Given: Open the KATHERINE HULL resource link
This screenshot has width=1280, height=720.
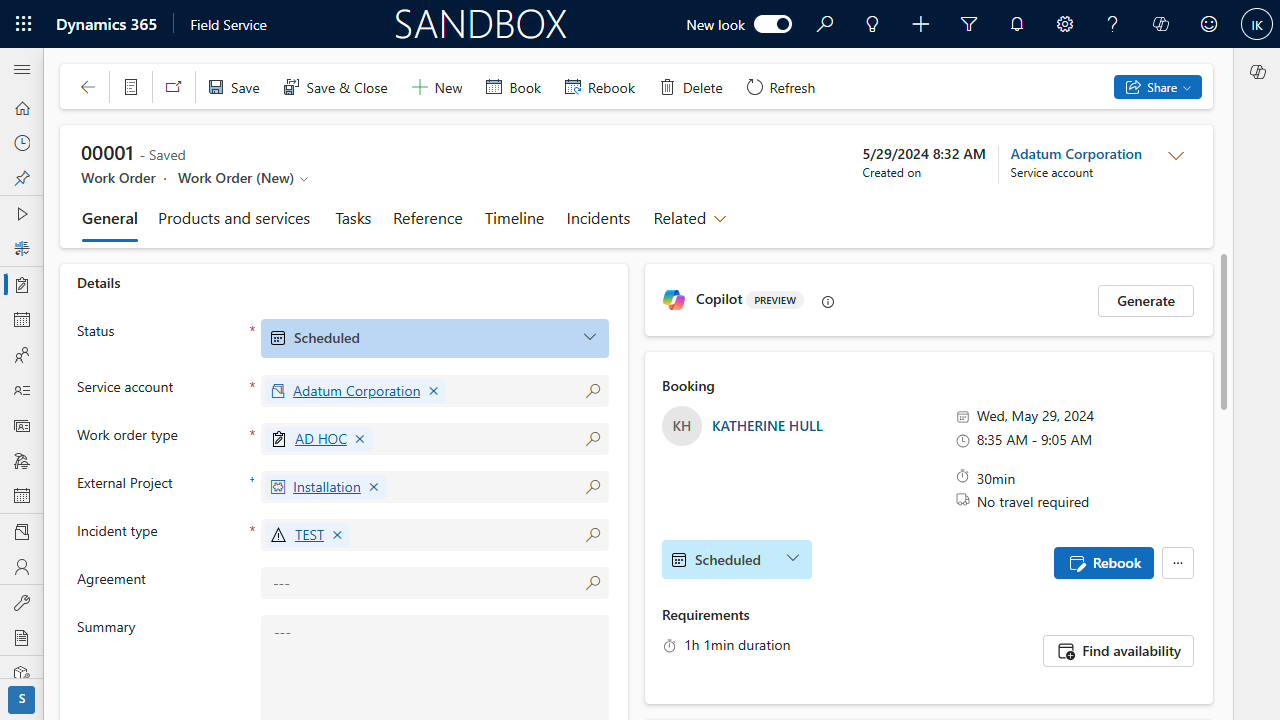Looking at the screenshot, I should tap(767, 426).
